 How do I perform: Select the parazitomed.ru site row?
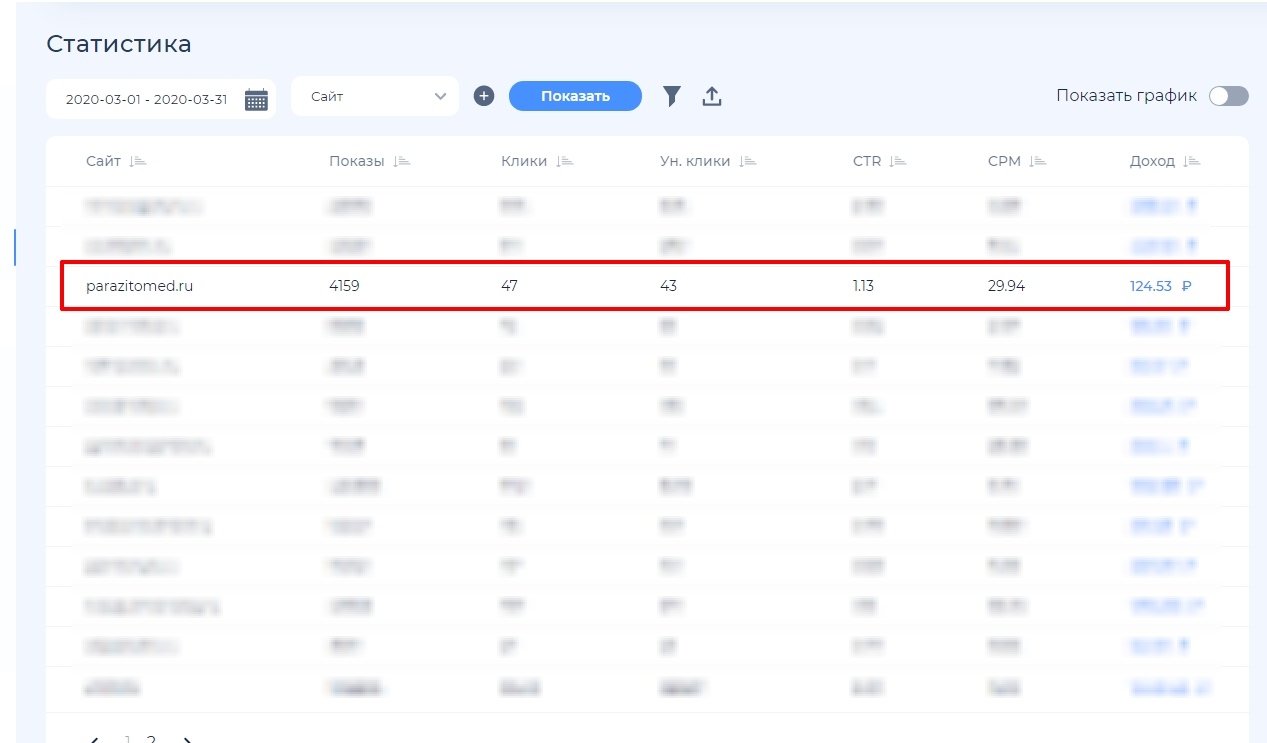tap(139, 286)
